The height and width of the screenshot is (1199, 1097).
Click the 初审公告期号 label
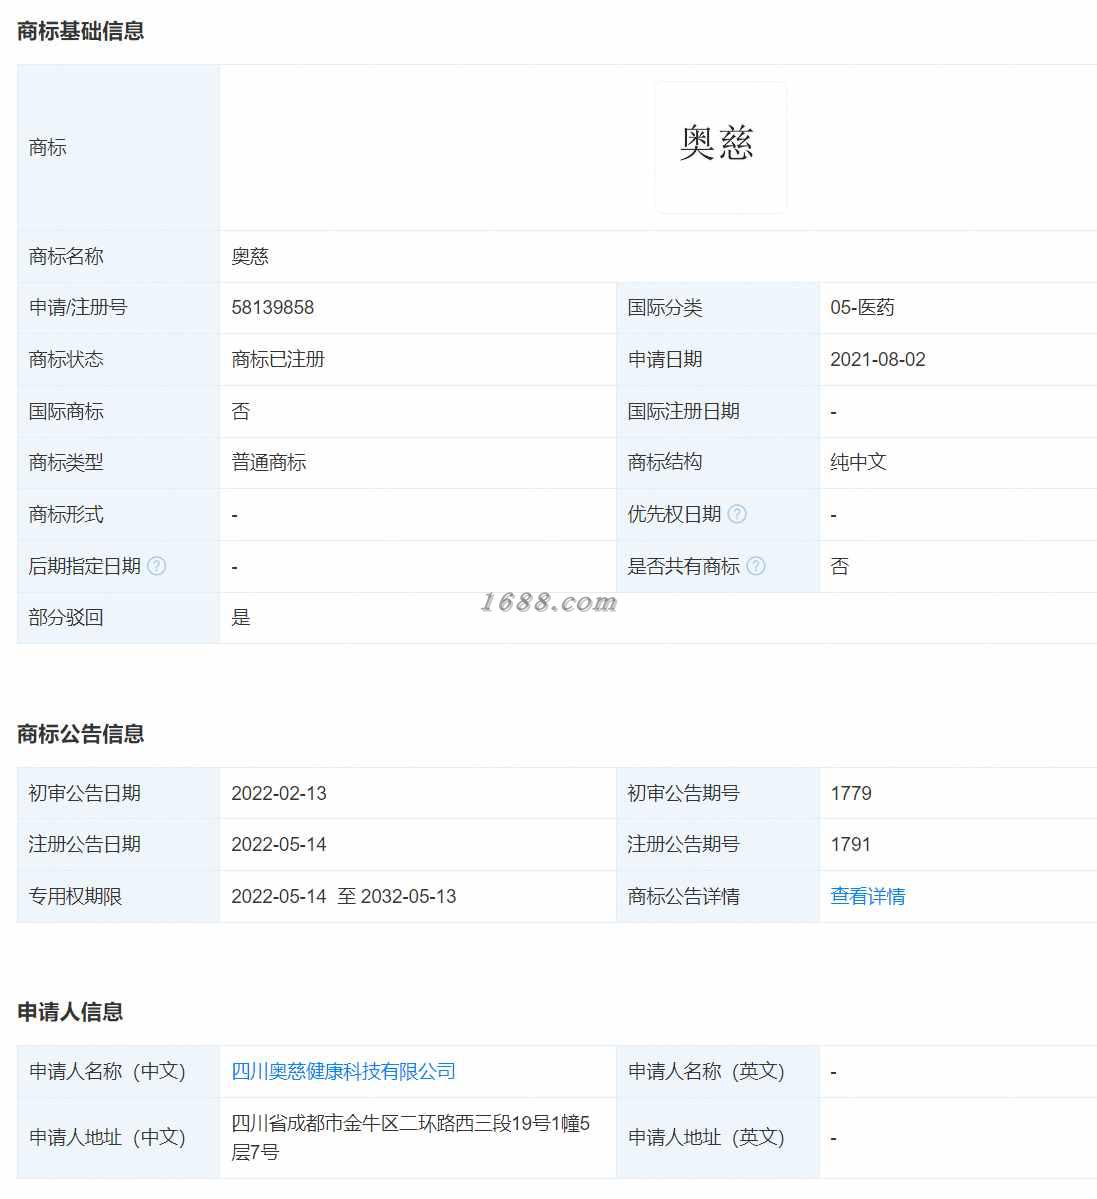point(683,793)
